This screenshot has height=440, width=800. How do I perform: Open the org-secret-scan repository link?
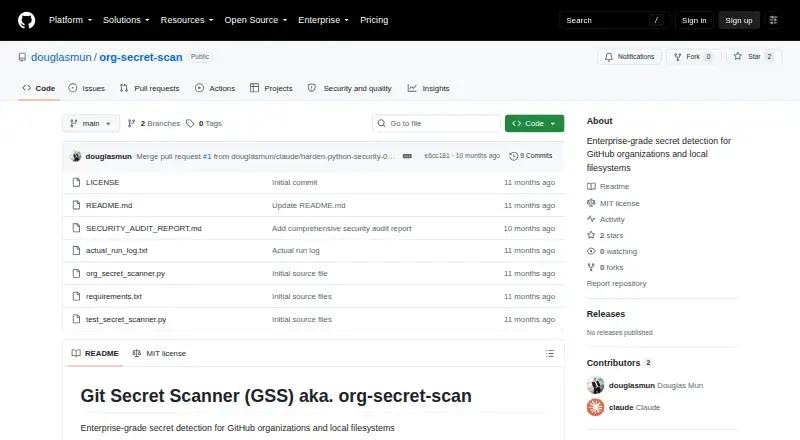click(141, 57)
